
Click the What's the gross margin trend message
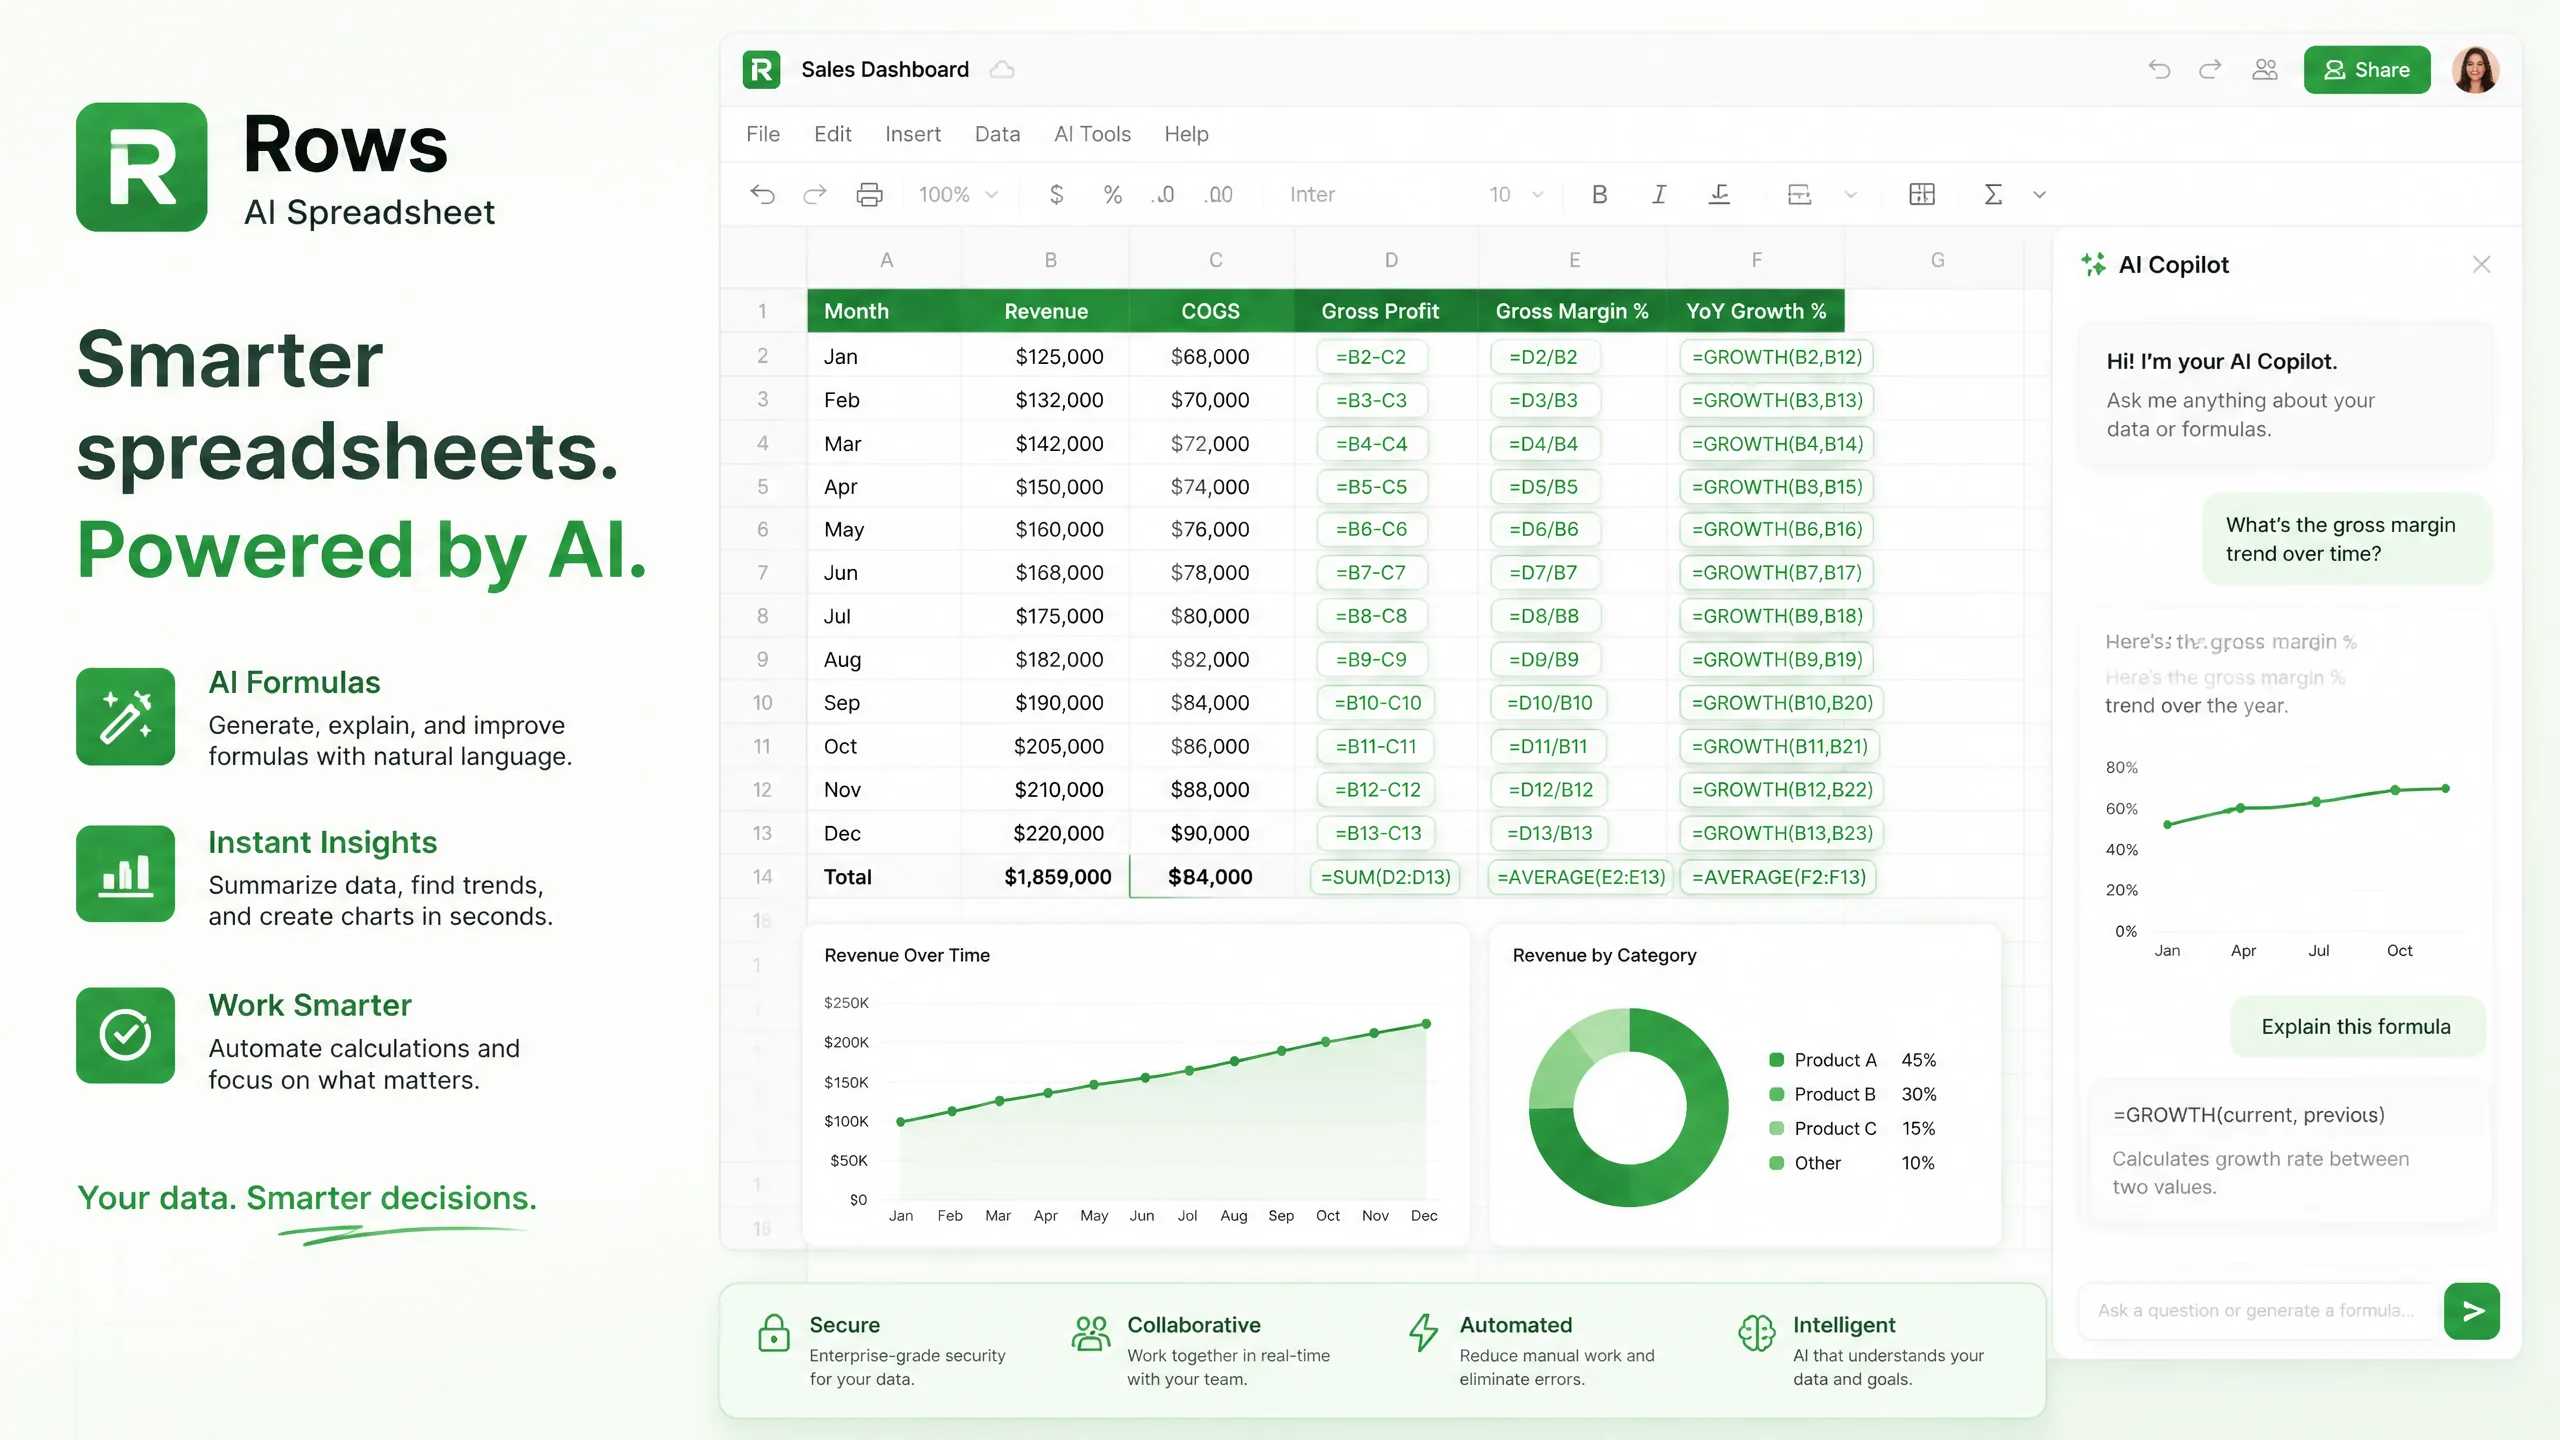pyautogui.click(x=2346, y=539)
